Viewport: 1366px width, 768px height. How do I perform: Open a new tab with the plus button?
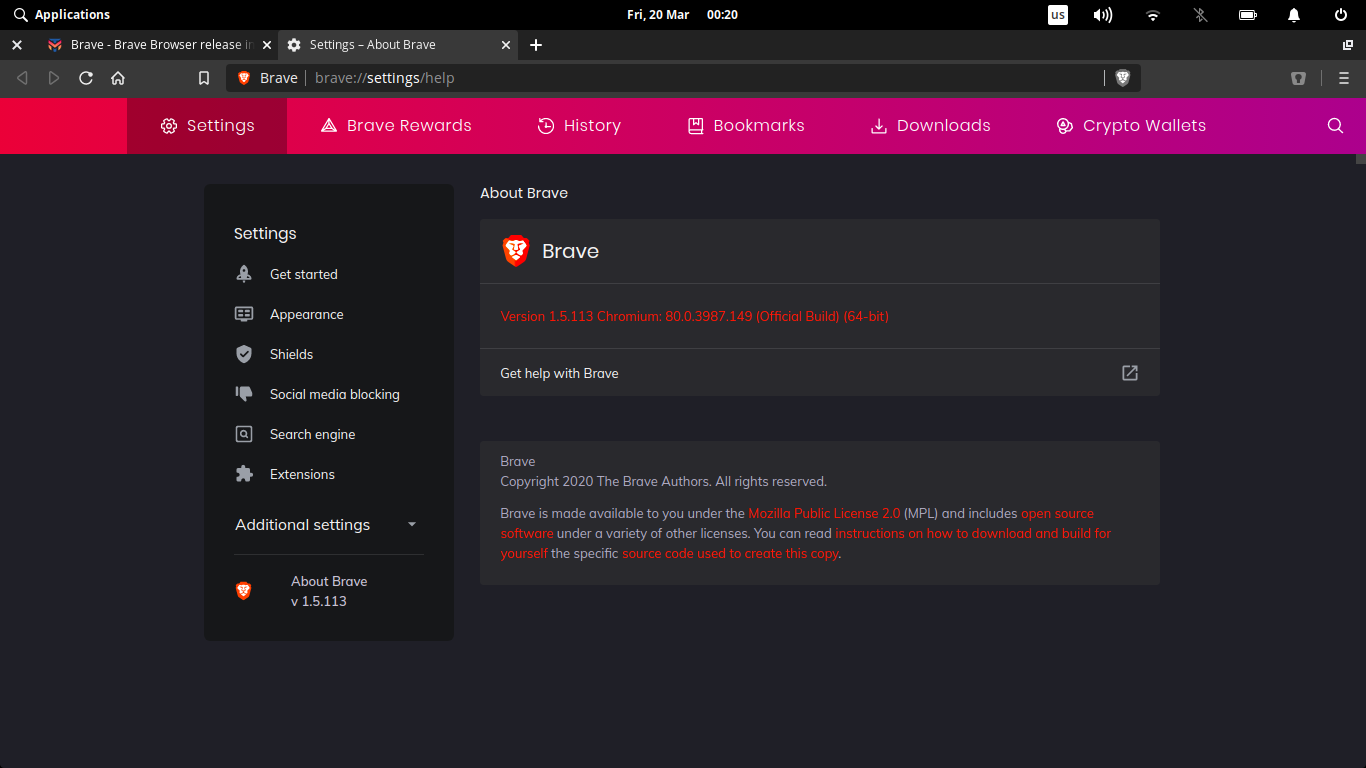click(536, 45)
